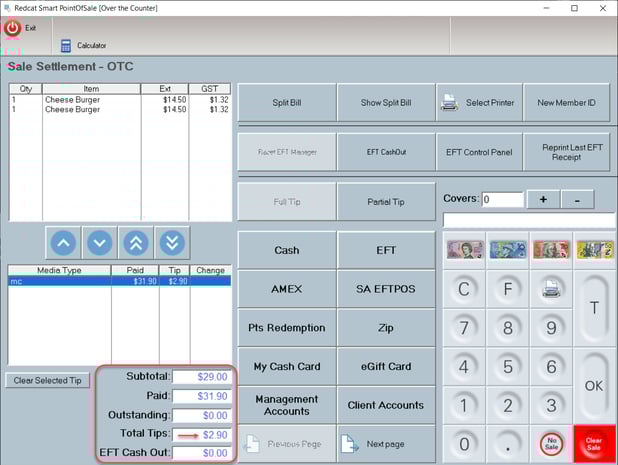Tap keypad digit 6
Viewport: 618px width, 465px height.
tap(551, 366)
